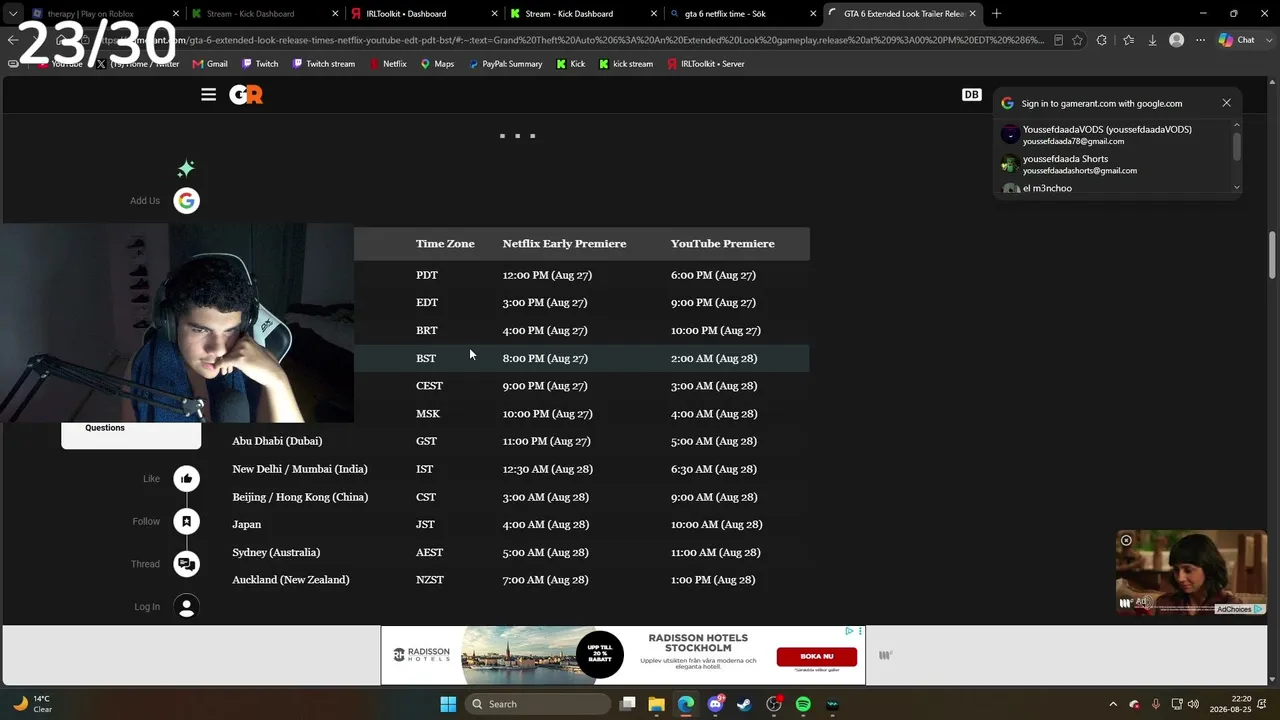Switch to the 'gta 6 netflix time' search tab
Viewport: 1280px width, 720px height.
click(x=740, y=14)
